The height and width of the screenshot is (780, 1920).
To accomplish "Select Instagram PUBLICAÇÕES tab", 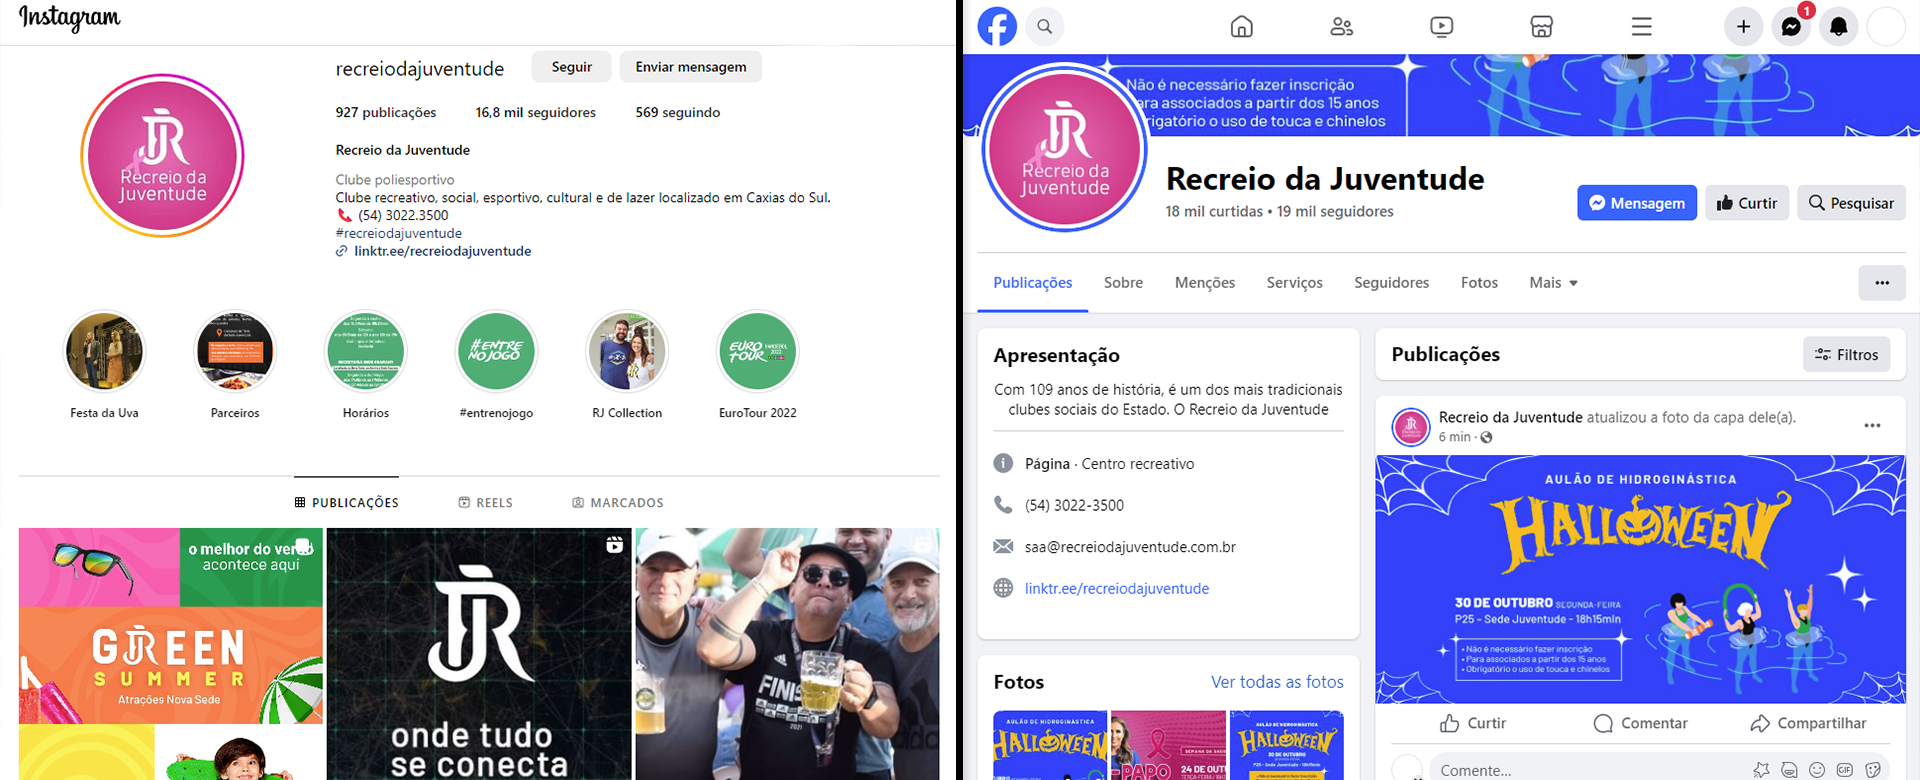I will (x=346, y=502).
